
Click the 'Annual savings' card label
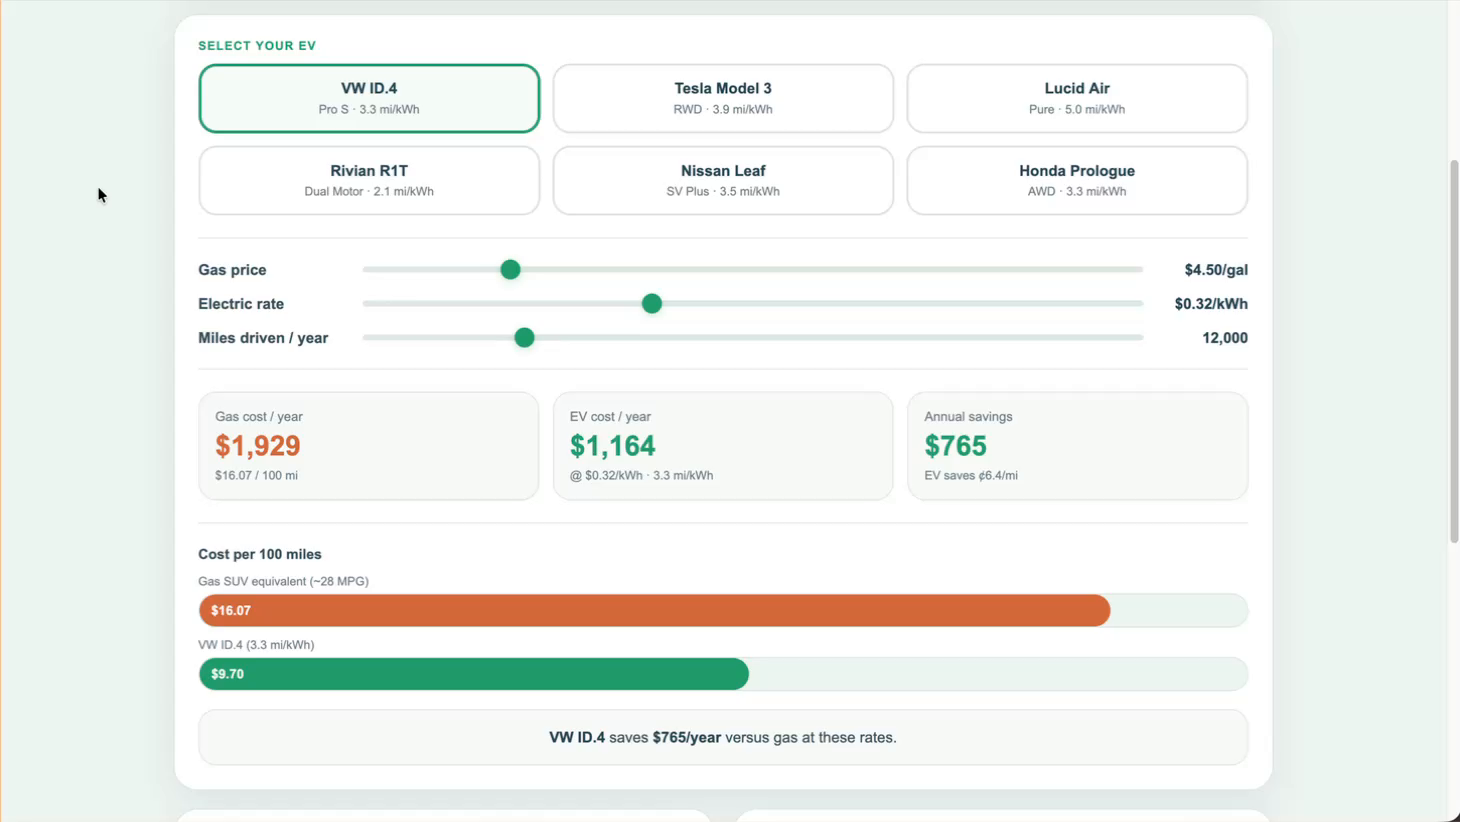[968, 417]
